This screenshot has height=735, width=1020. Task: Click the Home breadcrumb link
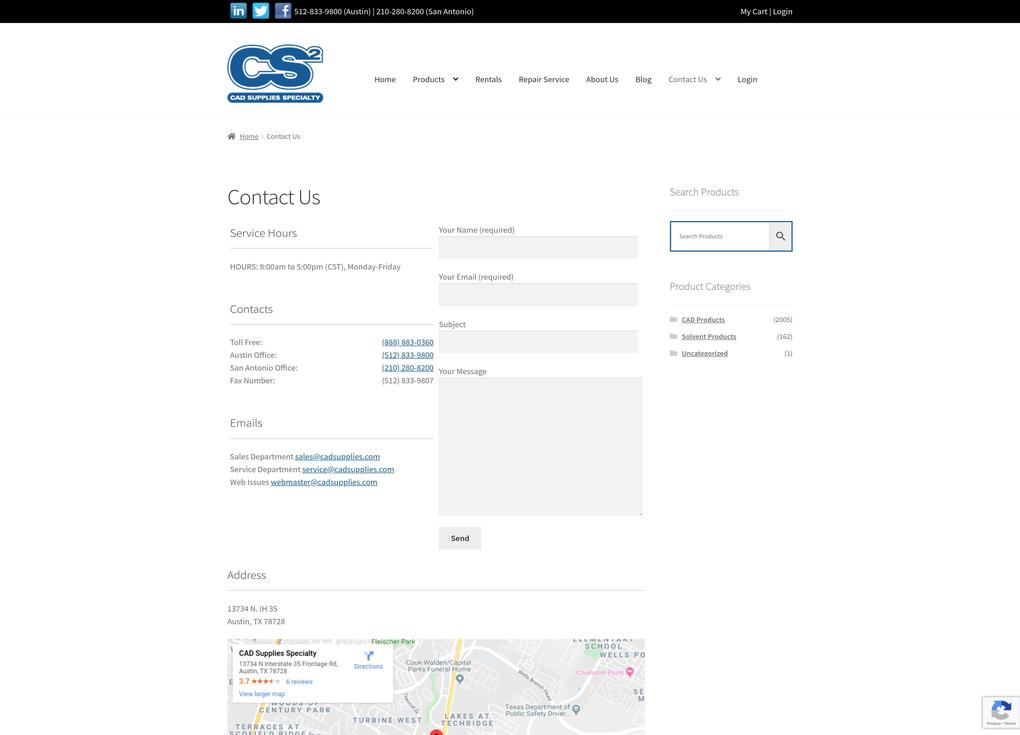[x=249, y=137]
